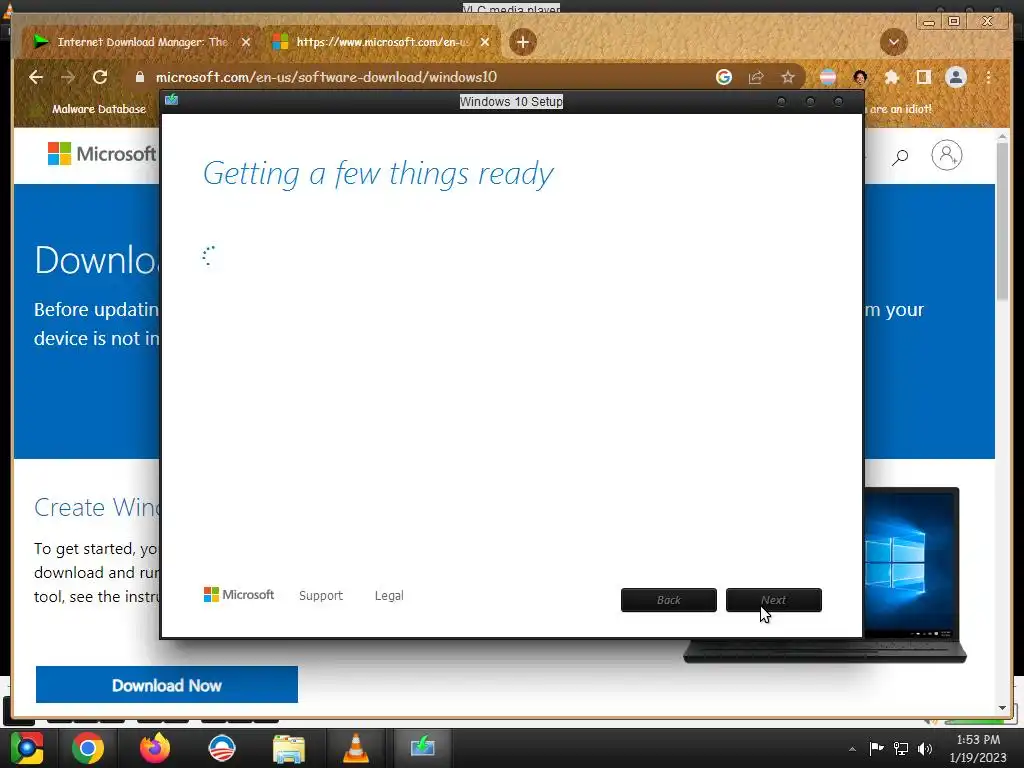Open the Action Center flag icon
The width and height of the screenshot is (1024, 768).
click(x=876, y=748)
